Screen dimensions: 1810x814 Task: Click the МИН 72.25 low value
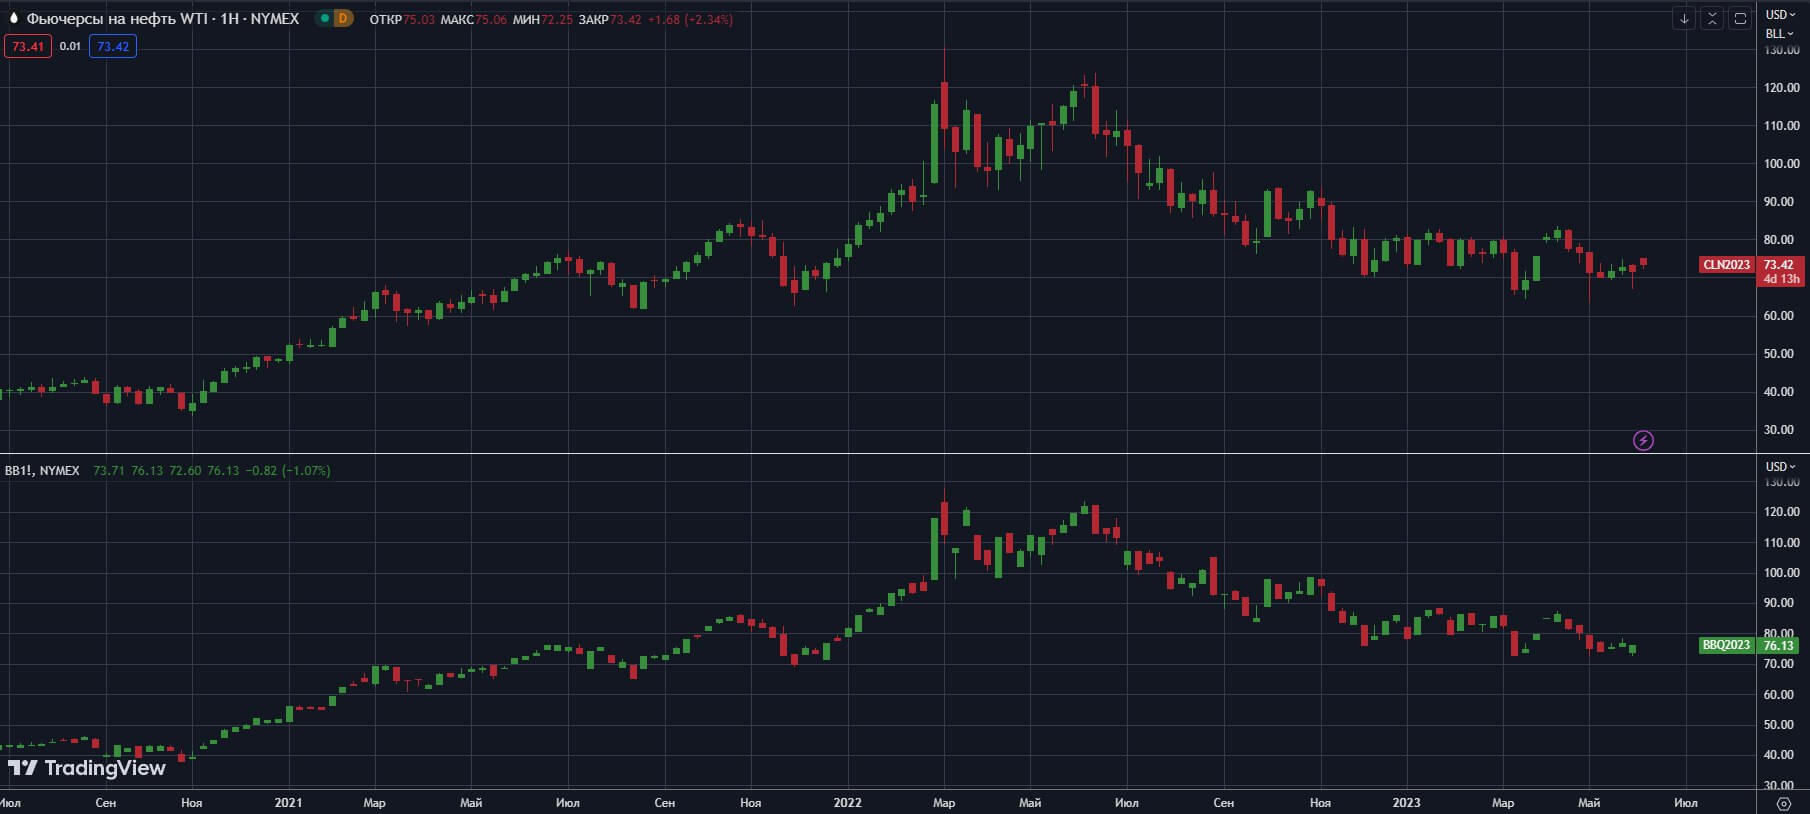click(x=543, y=19)
